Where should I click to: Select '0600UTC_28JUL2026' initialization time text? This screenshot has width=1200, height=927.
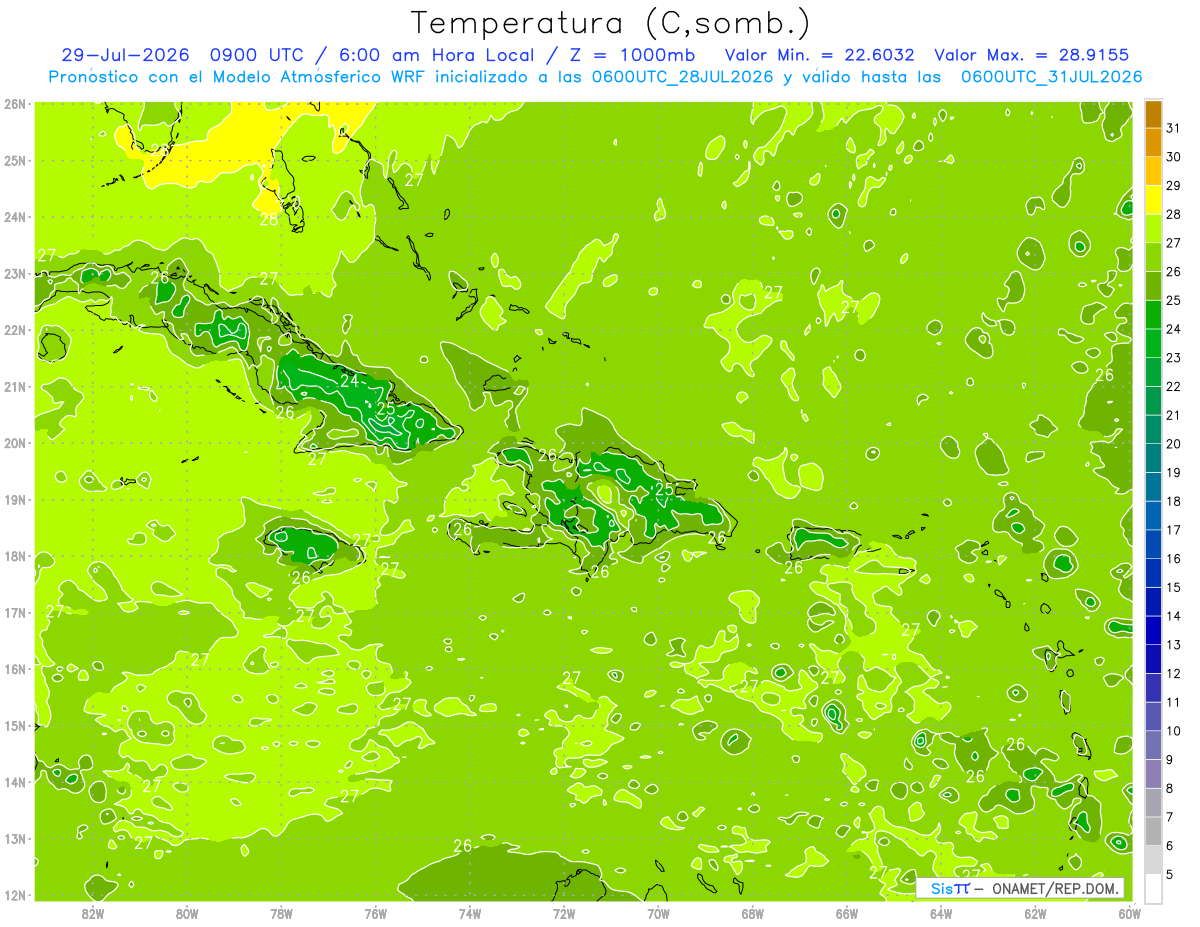click(x=682, y=76)
